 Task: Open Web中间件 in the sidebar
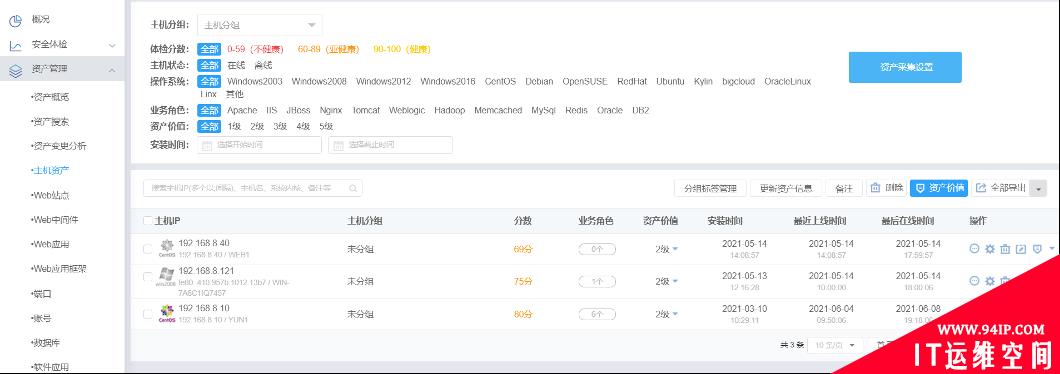[54, 220]
